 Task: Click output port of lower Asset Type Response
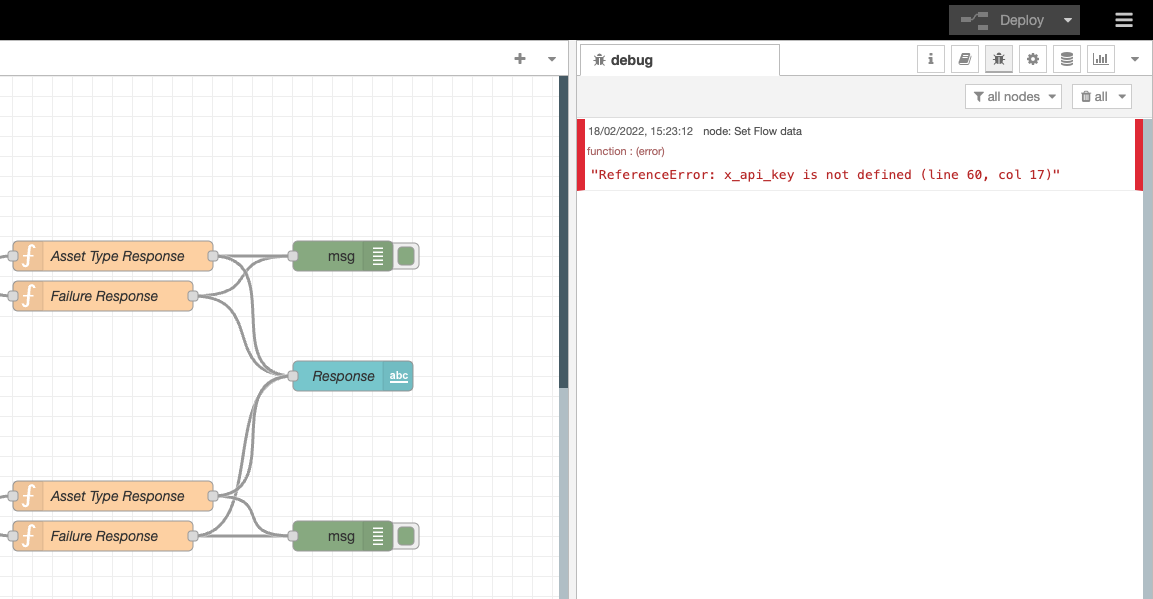pyautogui.click(x=213, y=496)
